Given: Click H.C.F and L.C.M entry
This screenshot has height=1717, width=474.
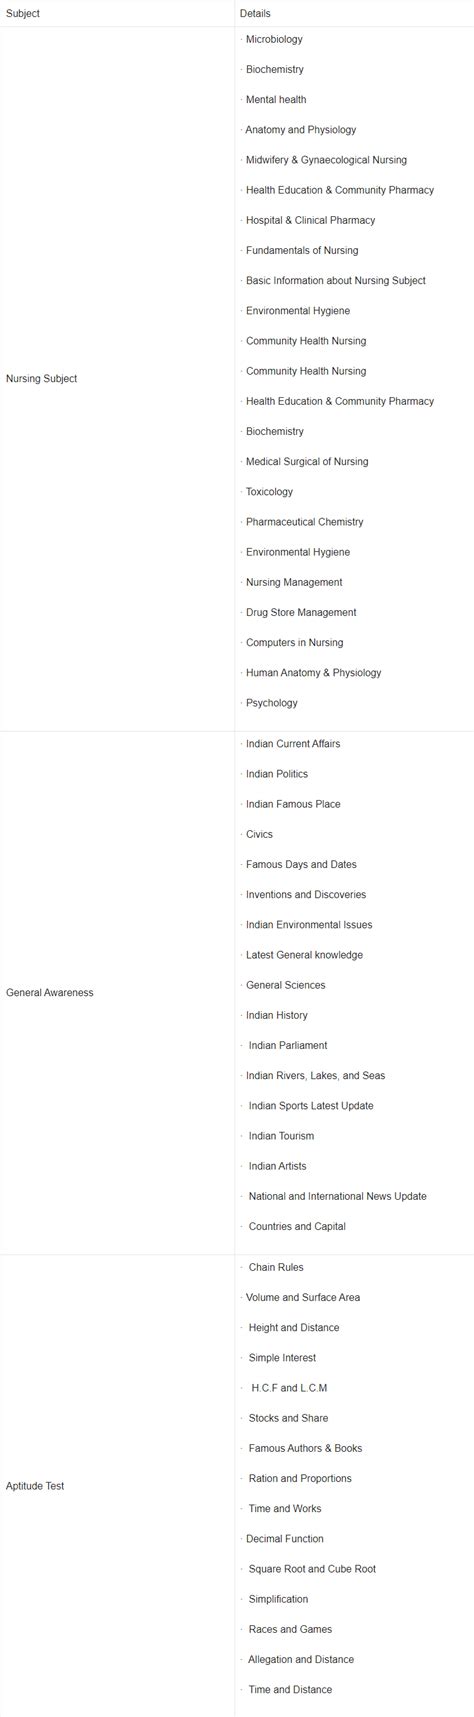Looking at the screenshot, I should point(289,1388).
